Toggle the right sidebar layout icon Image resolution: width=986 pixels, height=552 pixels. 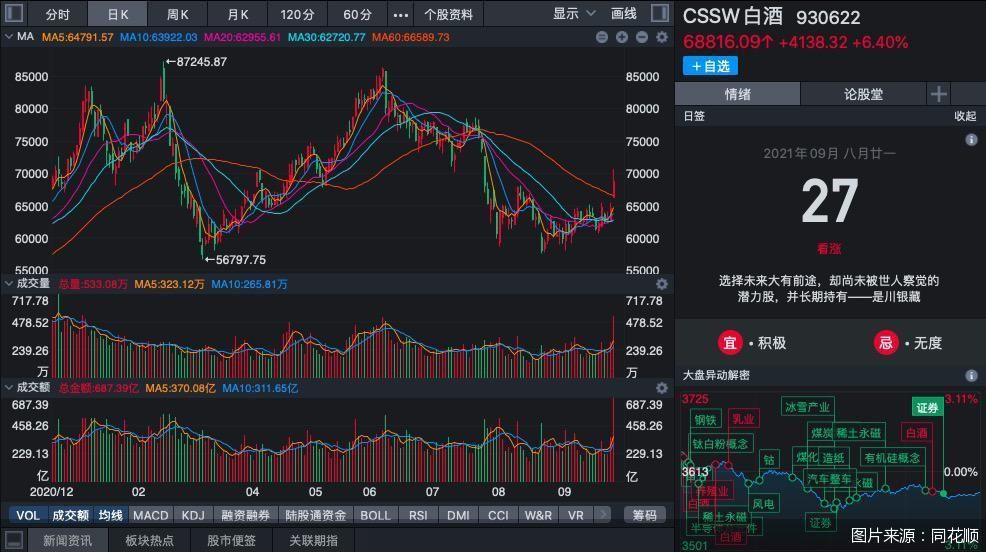pos(660,13)
